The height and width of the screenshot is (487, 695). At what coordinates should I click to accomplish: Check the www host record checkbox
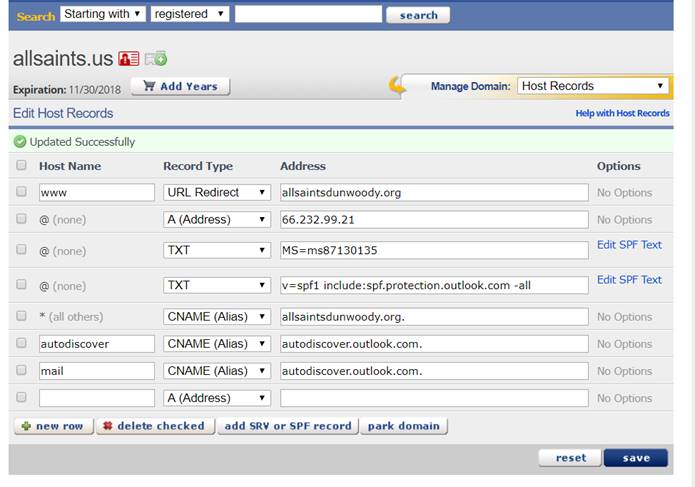[x=22, y=191]
